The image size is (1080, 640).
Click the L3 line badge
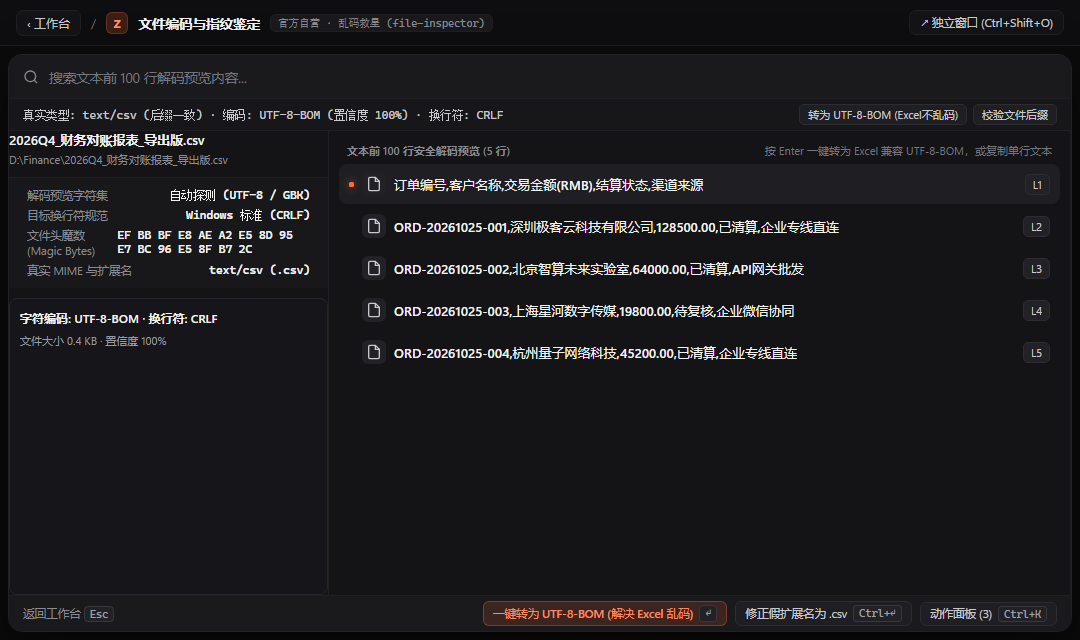1037,269
